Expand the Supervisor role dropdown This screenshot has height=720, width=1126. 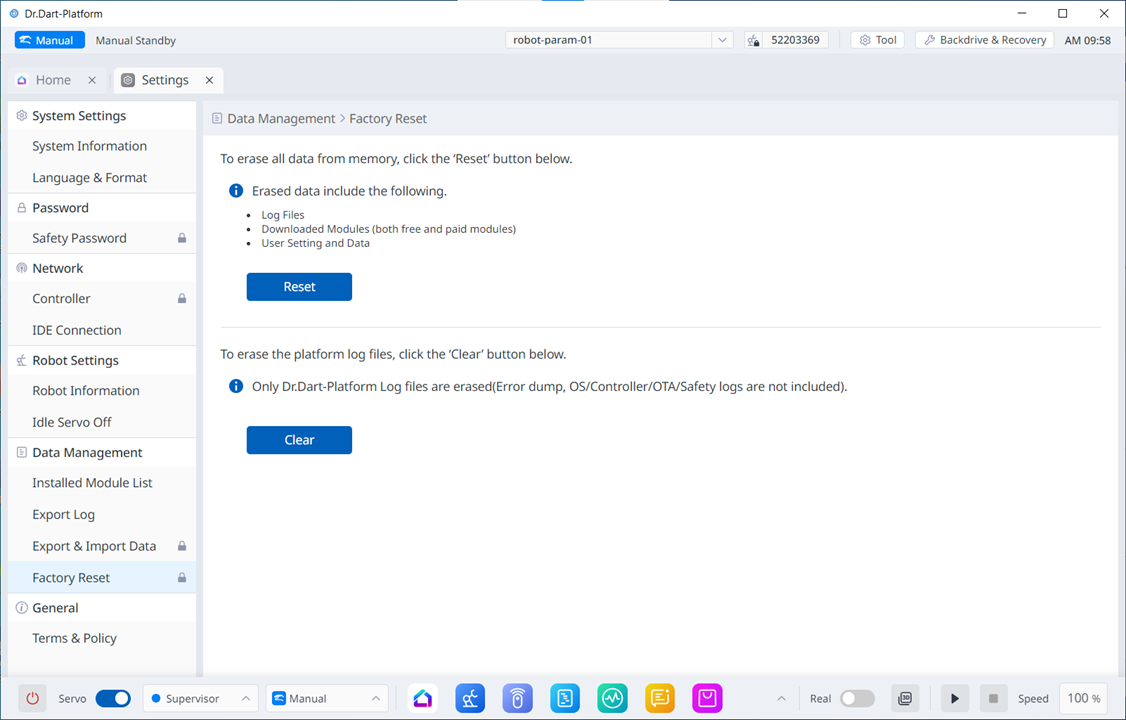200,698
